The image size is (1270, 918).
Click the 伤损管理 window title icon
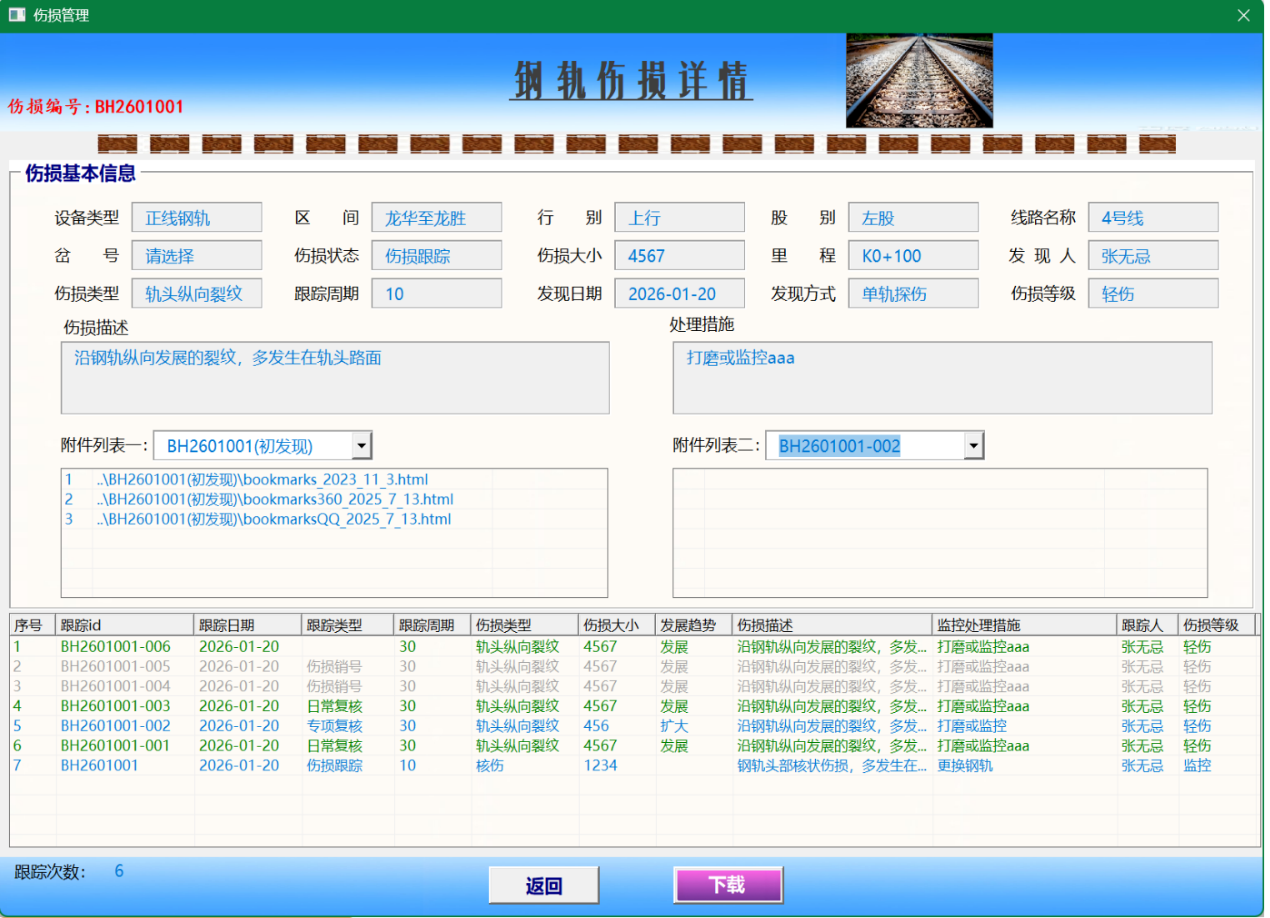coord(16,15)
